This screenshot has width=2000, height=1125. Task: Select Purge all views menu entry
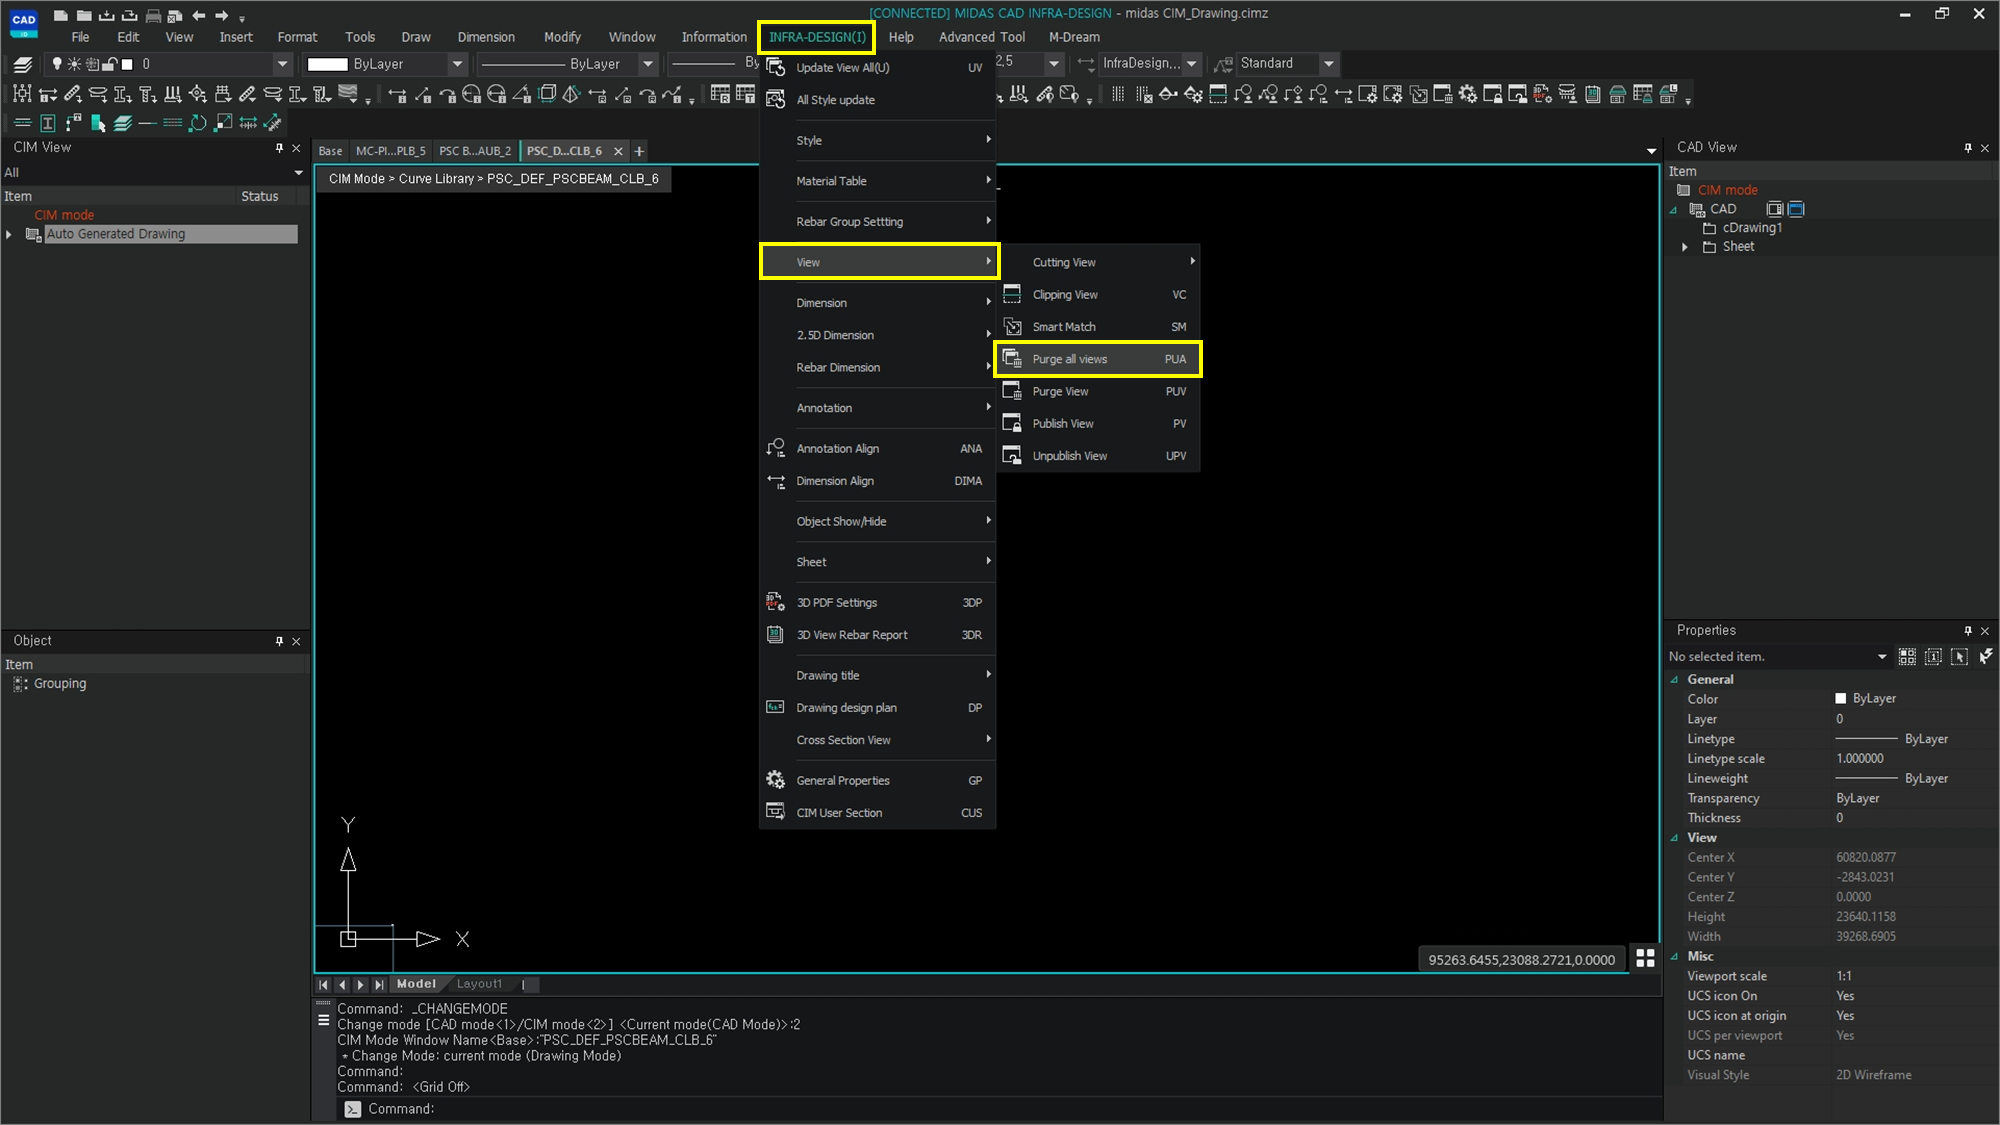tap(1098, 359)
